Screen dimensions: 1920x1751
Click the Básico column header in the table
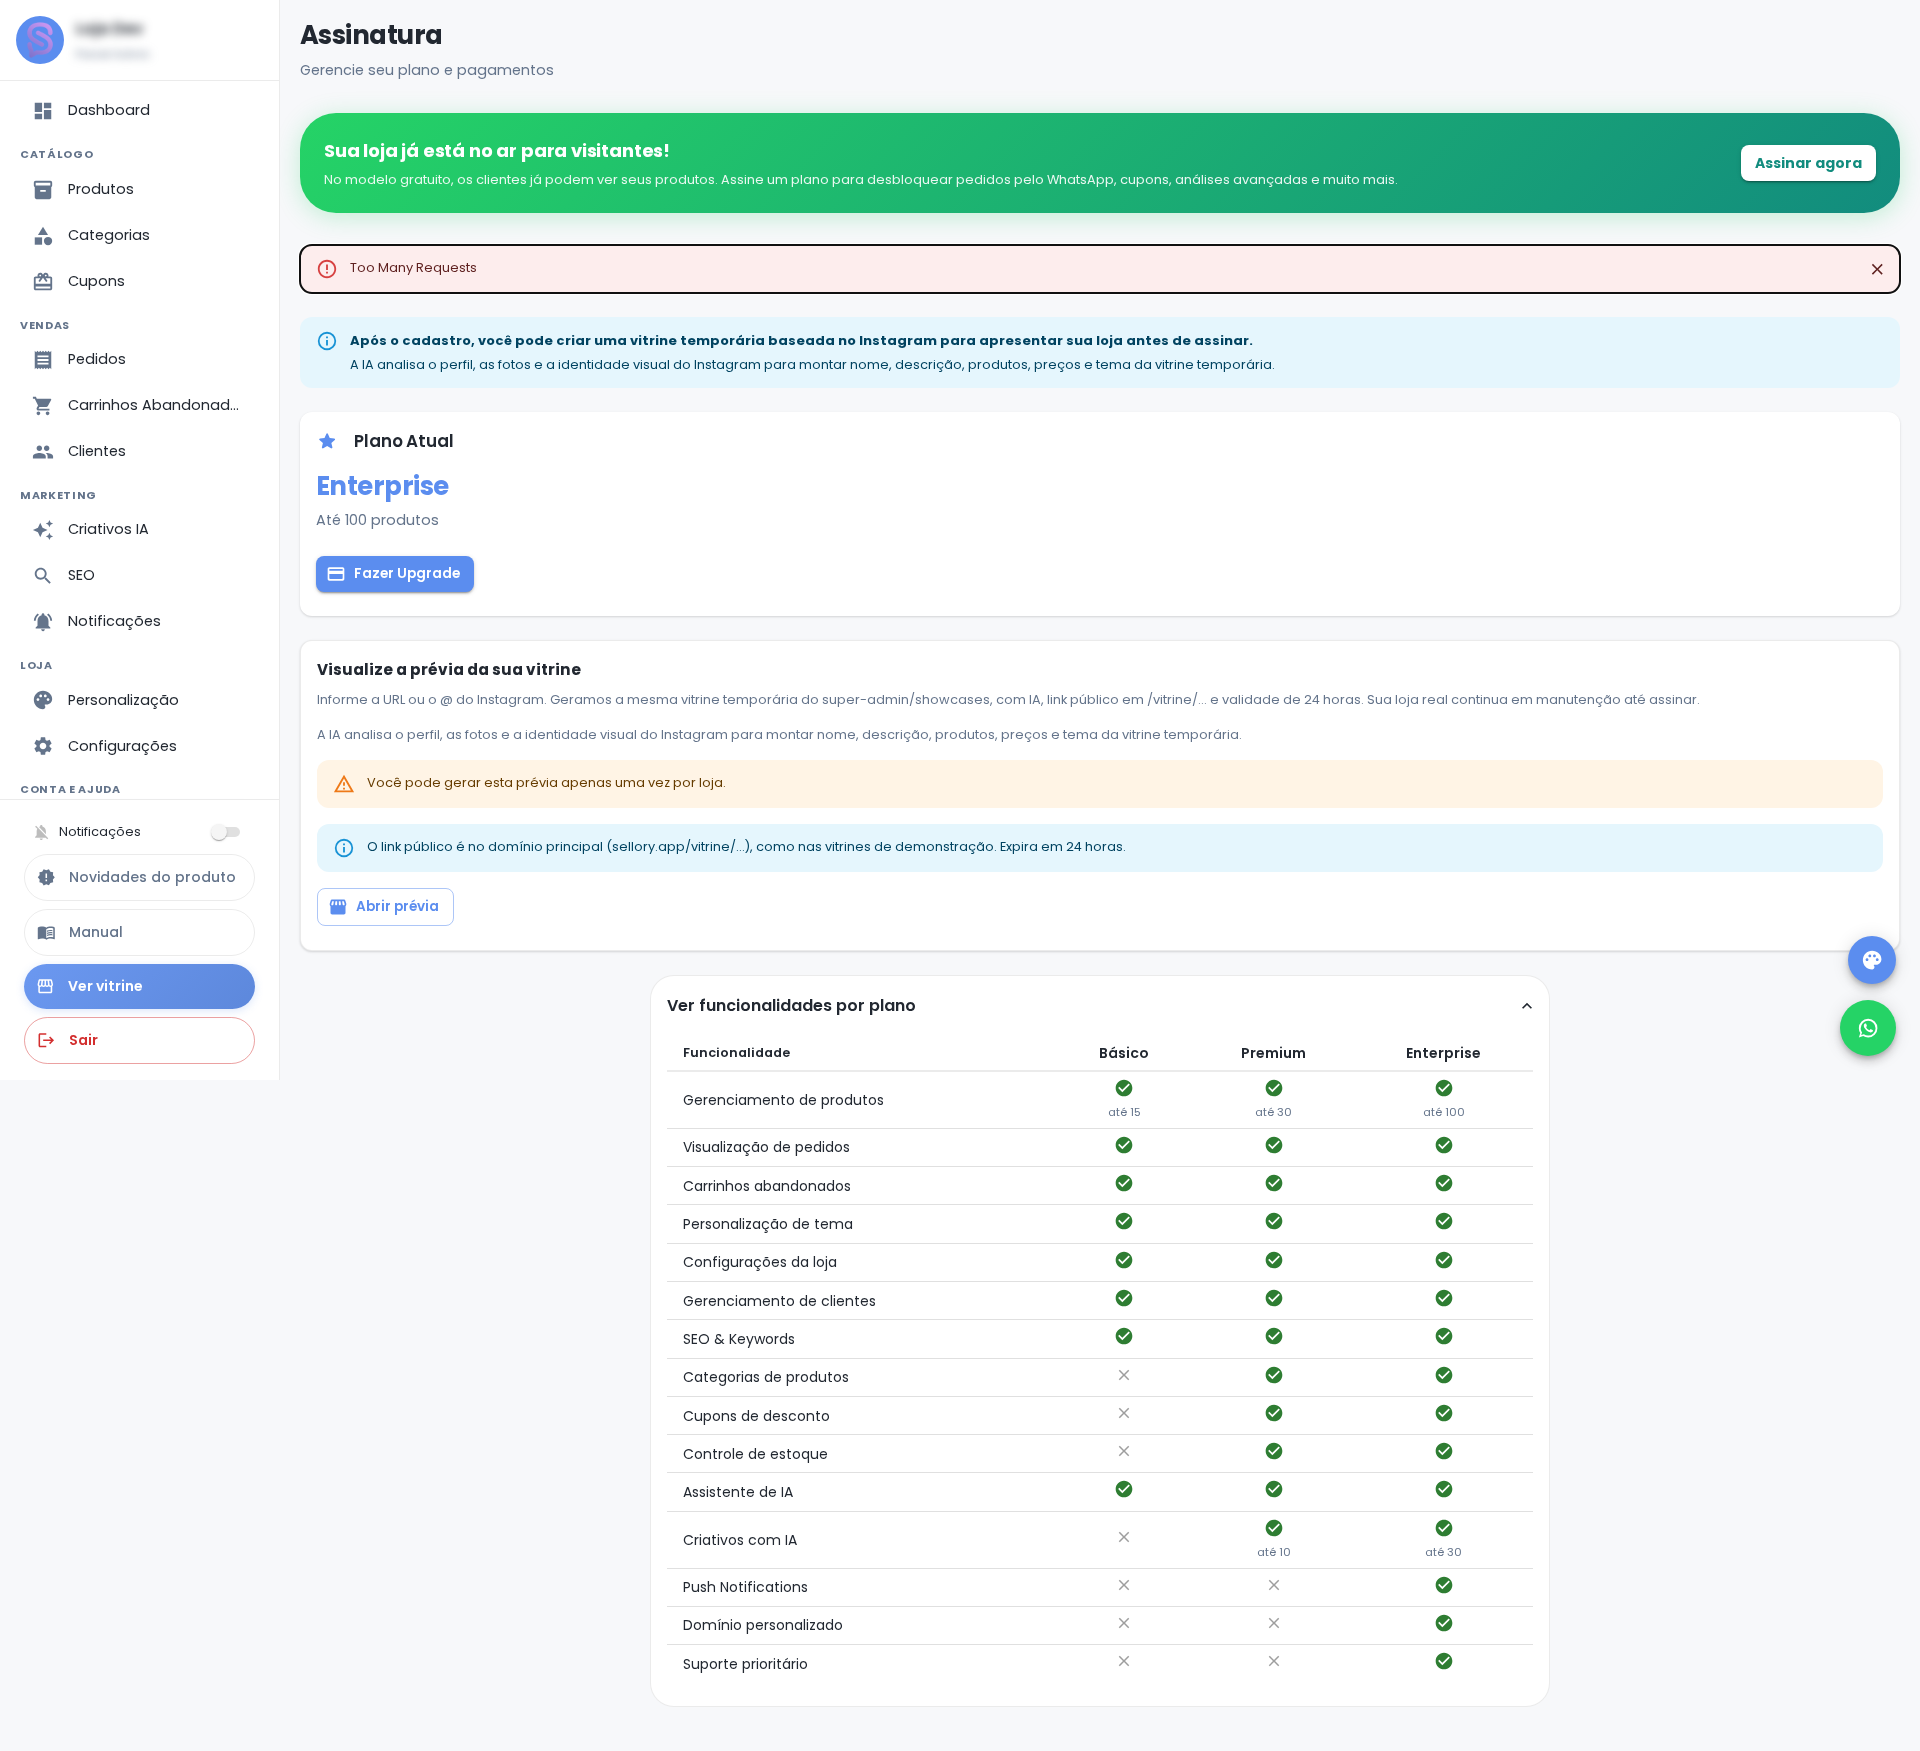coord(1123,1053)
